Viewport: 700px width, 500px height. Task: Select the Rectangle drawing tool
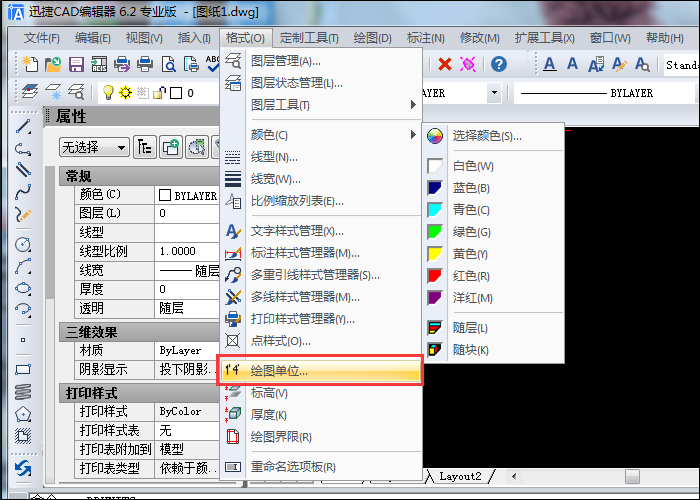coord(23,369)
